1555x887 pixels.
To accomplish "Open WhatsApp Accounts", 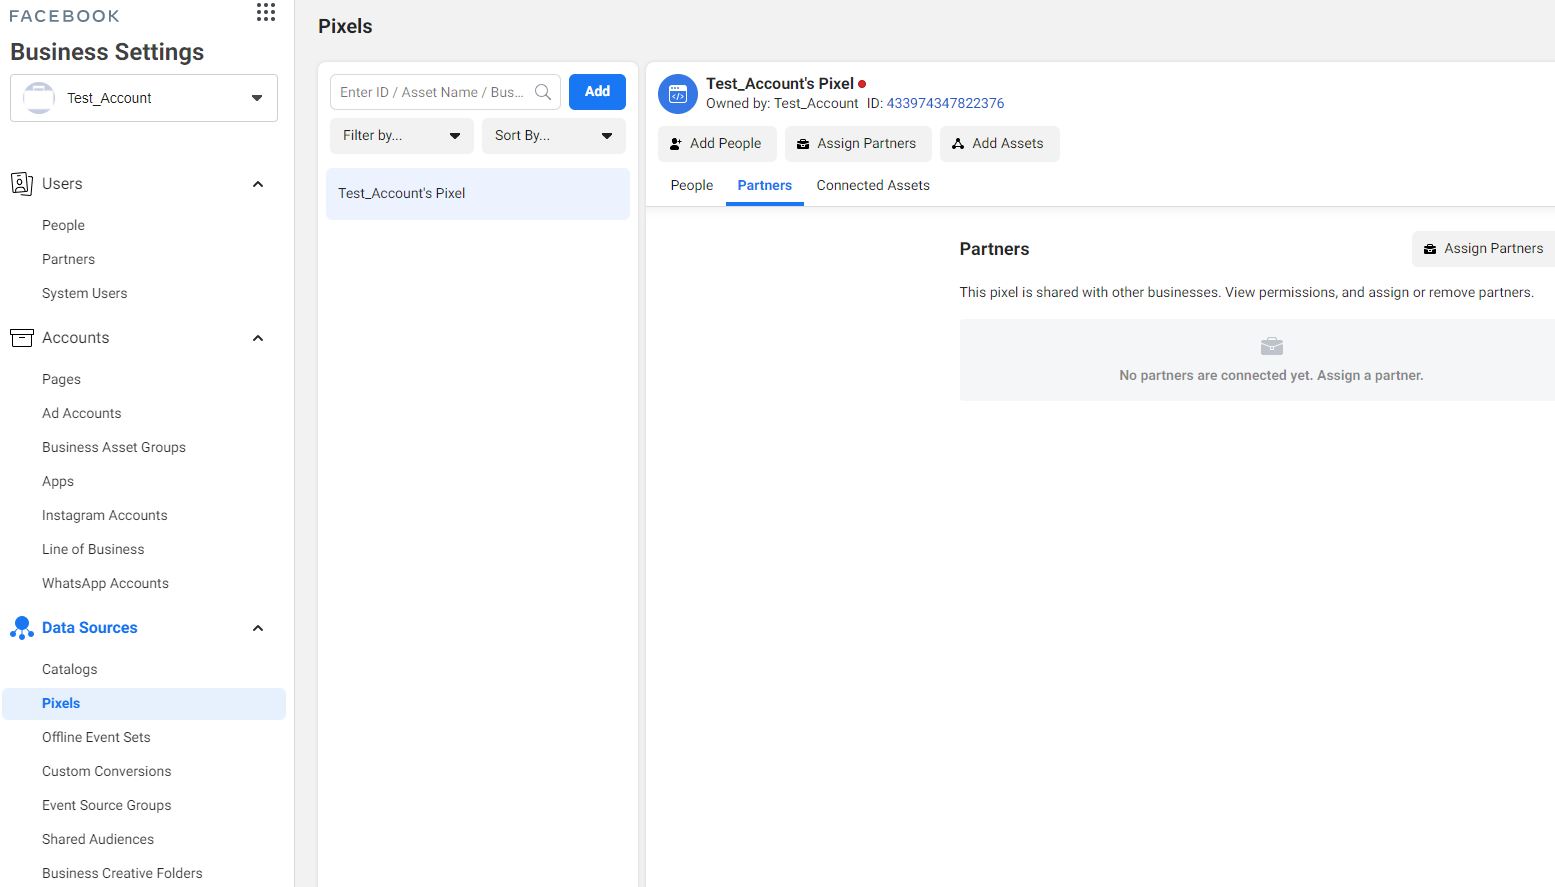I will click(x=105, y=583).
